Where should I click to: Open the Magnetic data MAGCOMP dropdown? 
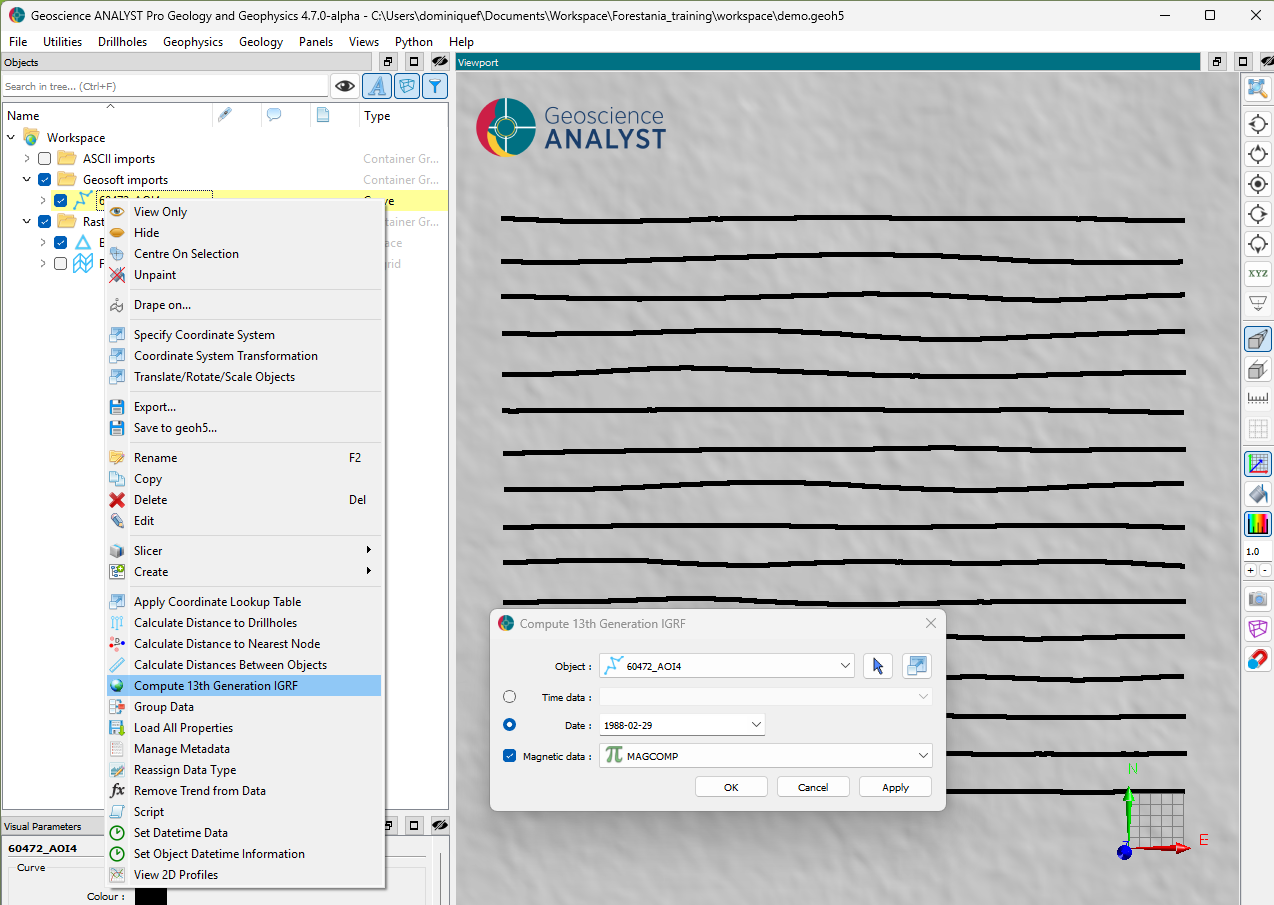(x=921, y=757)
